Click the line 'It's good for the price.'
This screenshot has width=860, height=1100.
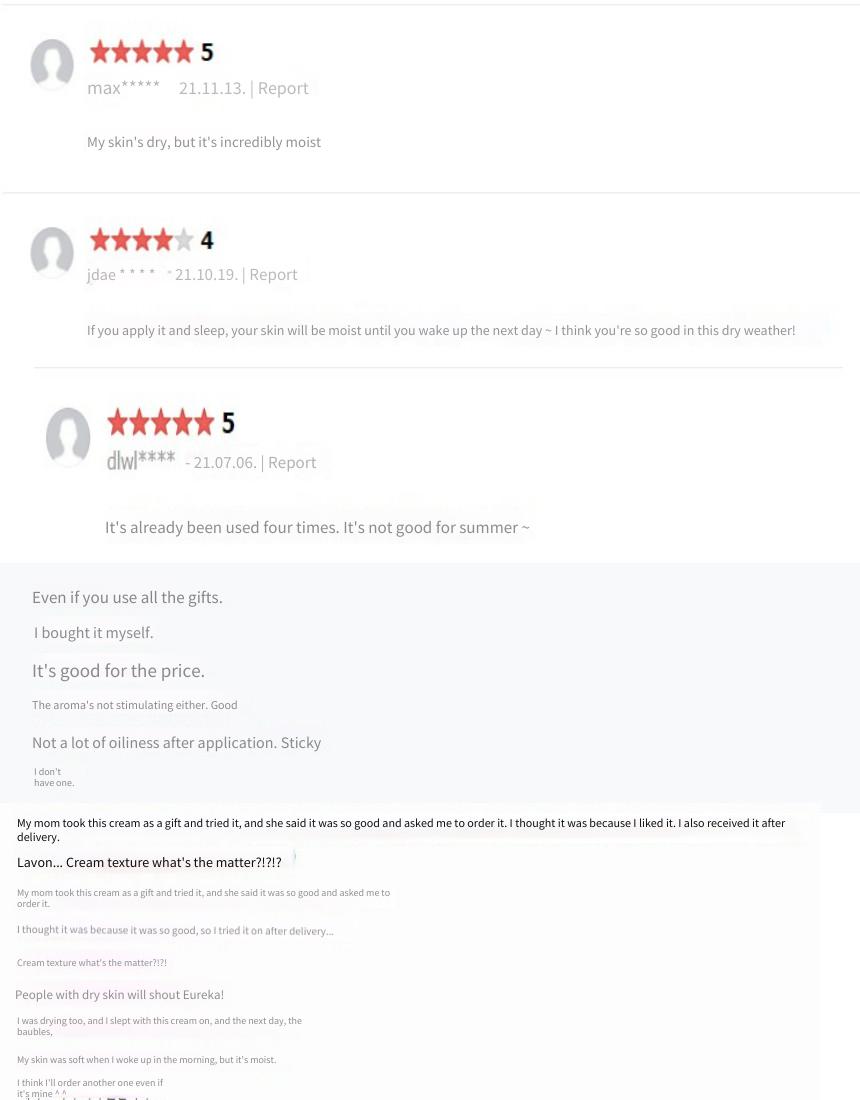[119, 671]
